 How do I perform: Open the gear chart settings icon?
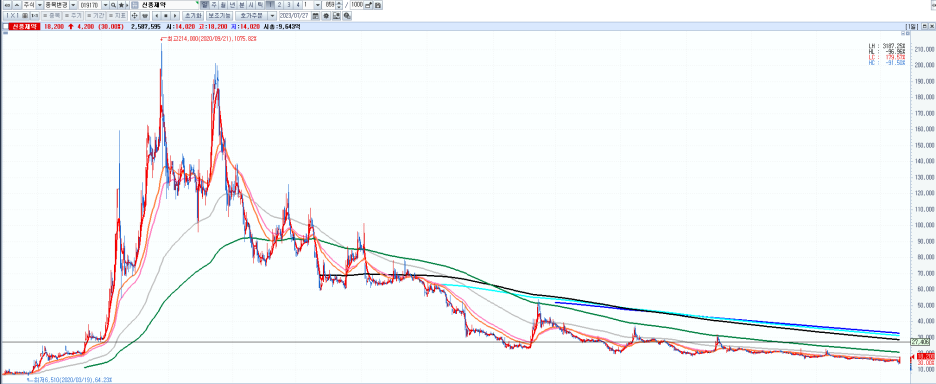click(x=326, y=16)
